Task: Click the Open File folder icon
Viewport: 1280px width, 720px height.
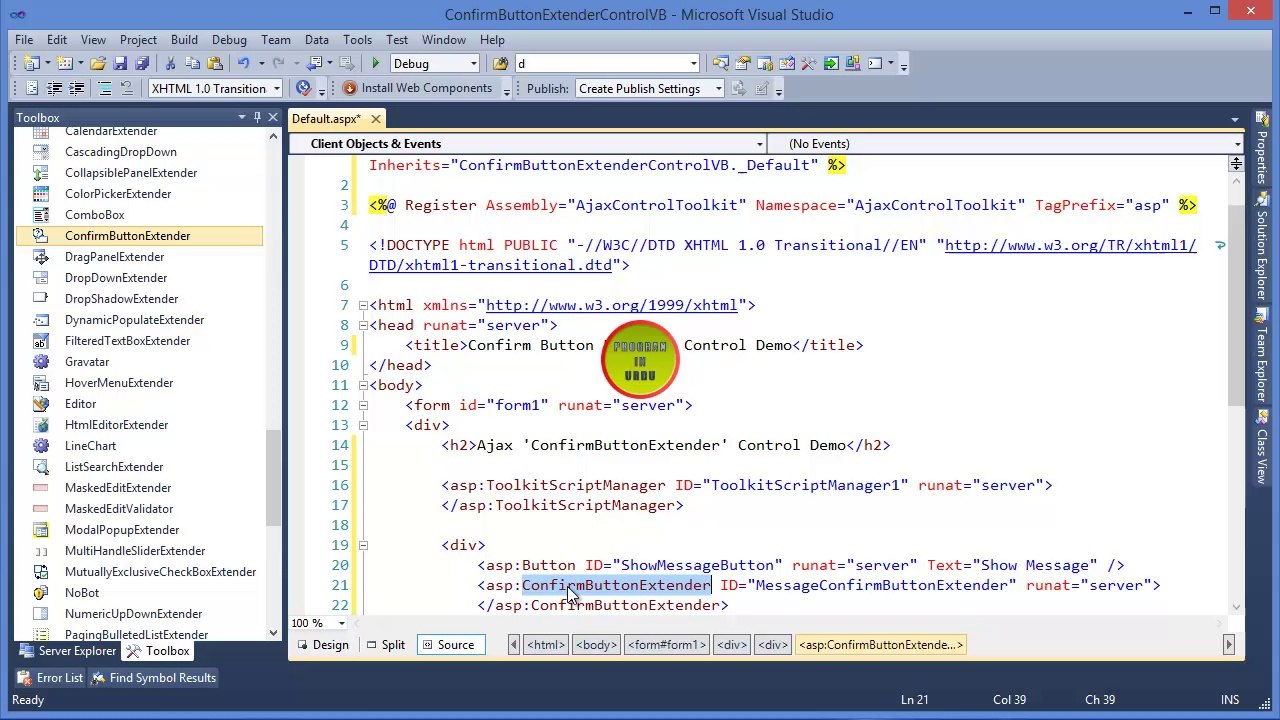Action: click(x=98, y=64)
